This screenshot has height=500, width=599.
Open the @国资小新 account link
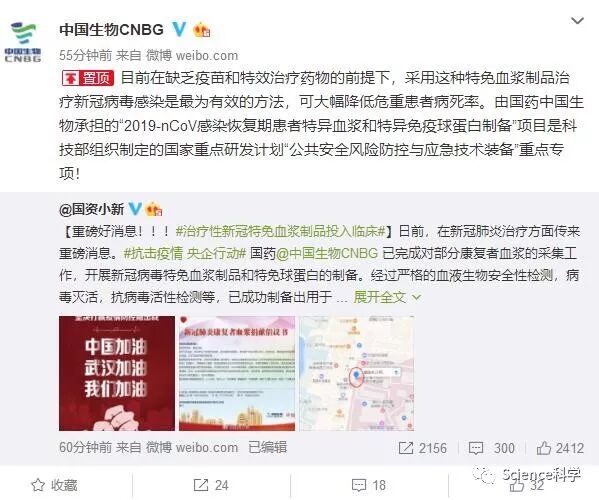92,209
